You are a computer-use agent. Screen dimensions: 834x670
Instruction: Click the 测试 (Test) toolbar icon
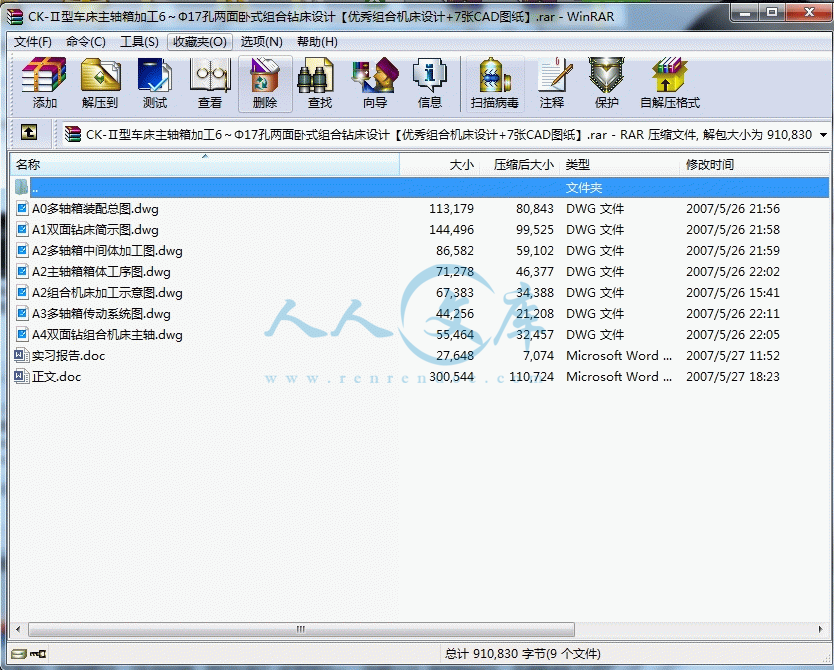[x=155, y=83]
